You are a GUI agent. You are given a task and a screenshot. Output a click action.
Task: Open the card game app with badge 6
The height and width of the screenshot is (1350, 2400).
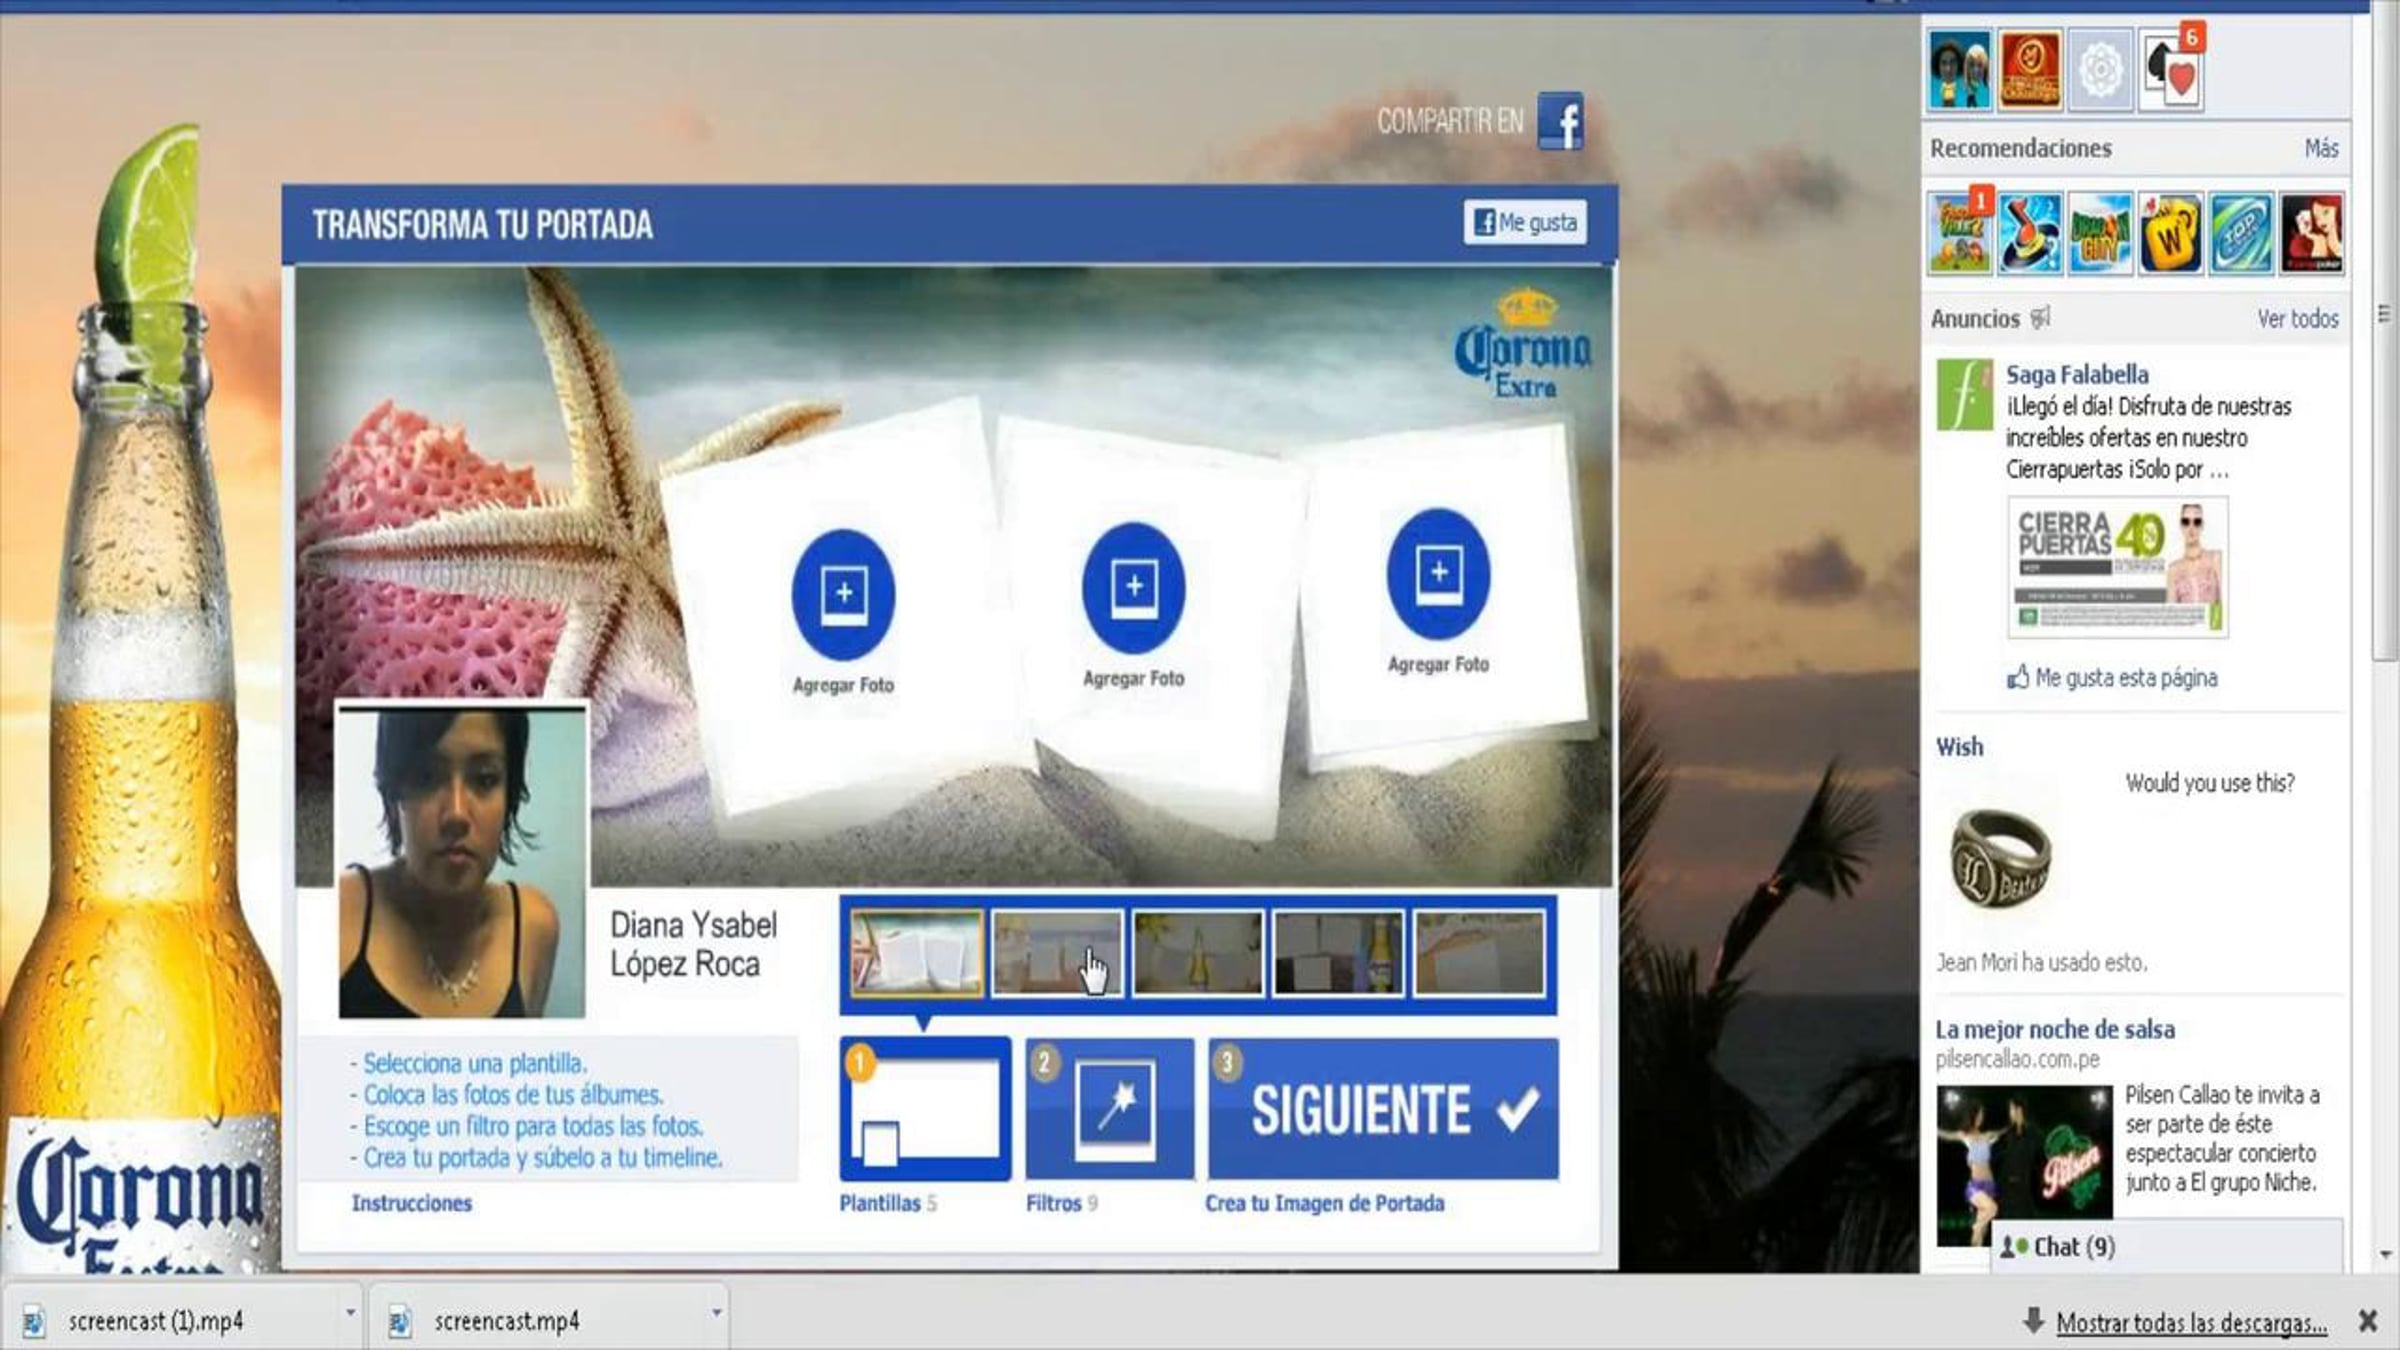pos(2170,70)
